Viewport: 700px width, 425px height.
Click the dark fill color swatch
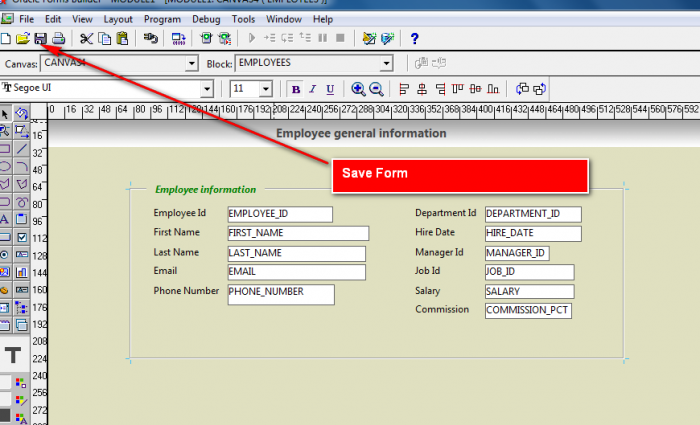pyautogui.click(x=6, y=415)
